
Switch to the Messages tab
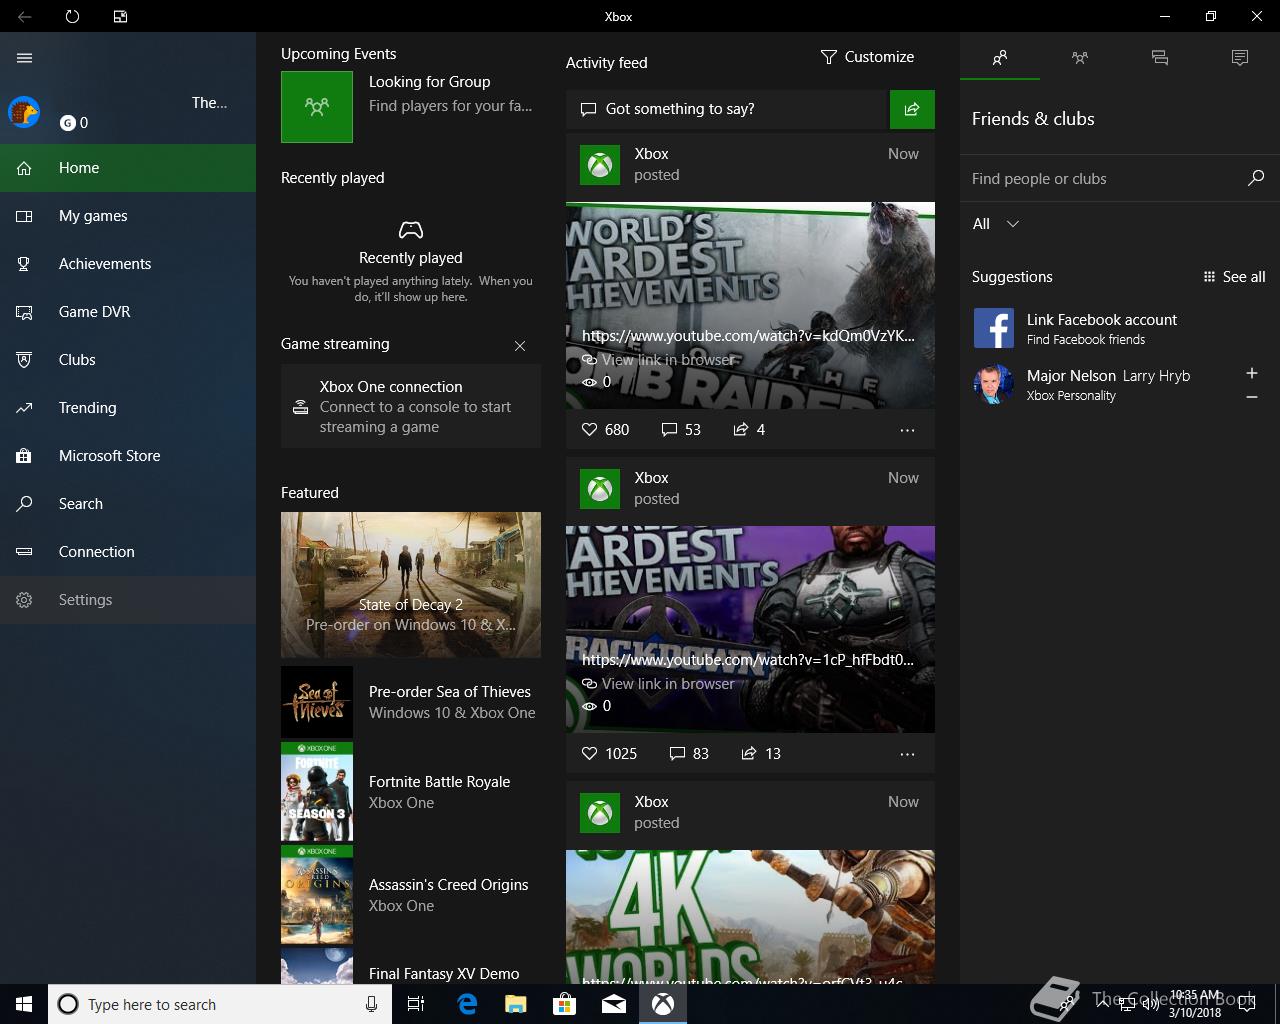[x=1160, y=58]
